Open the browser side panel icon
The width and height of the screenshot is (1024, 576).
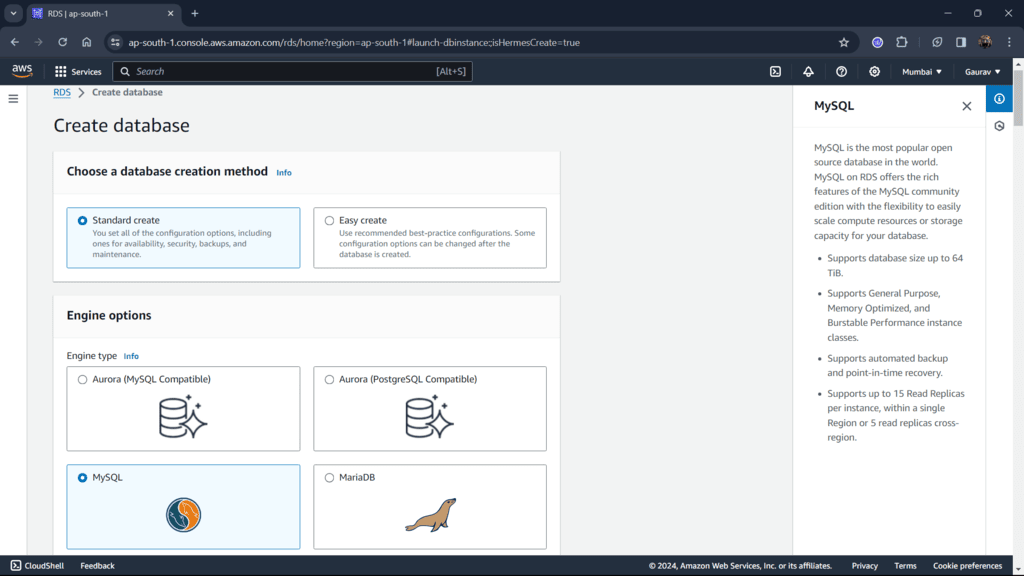pyautogui.click(x=961, y=42)
